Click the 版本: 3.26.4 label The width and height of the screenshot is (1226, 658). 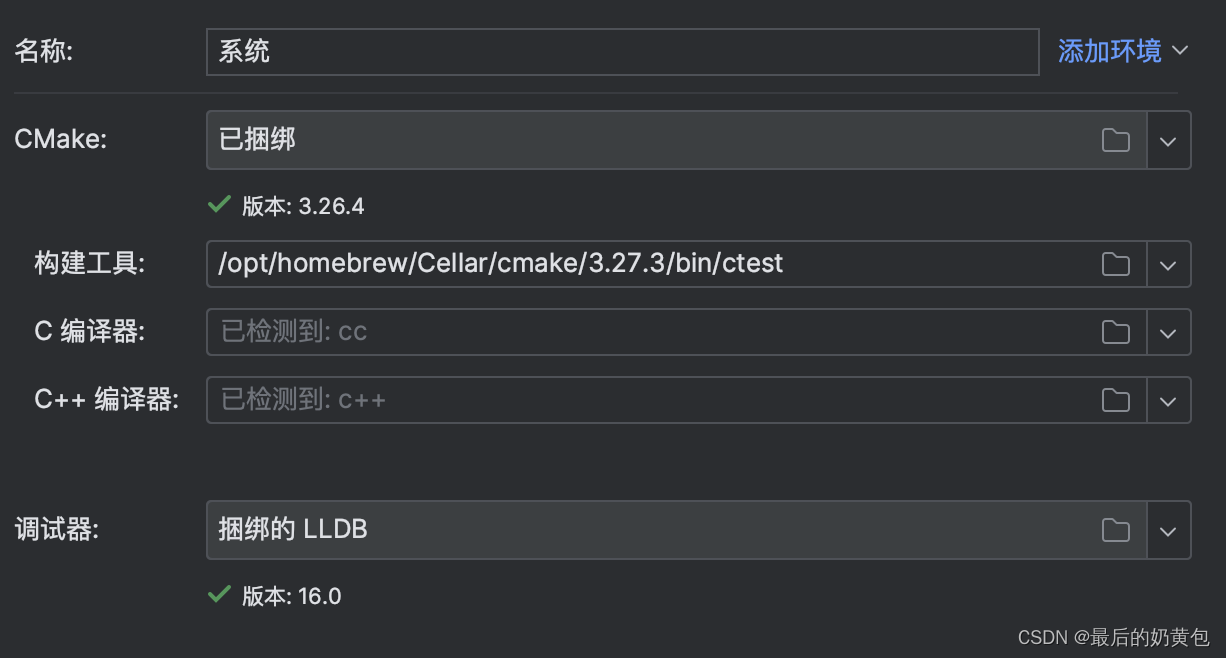(x=300, y=206)
